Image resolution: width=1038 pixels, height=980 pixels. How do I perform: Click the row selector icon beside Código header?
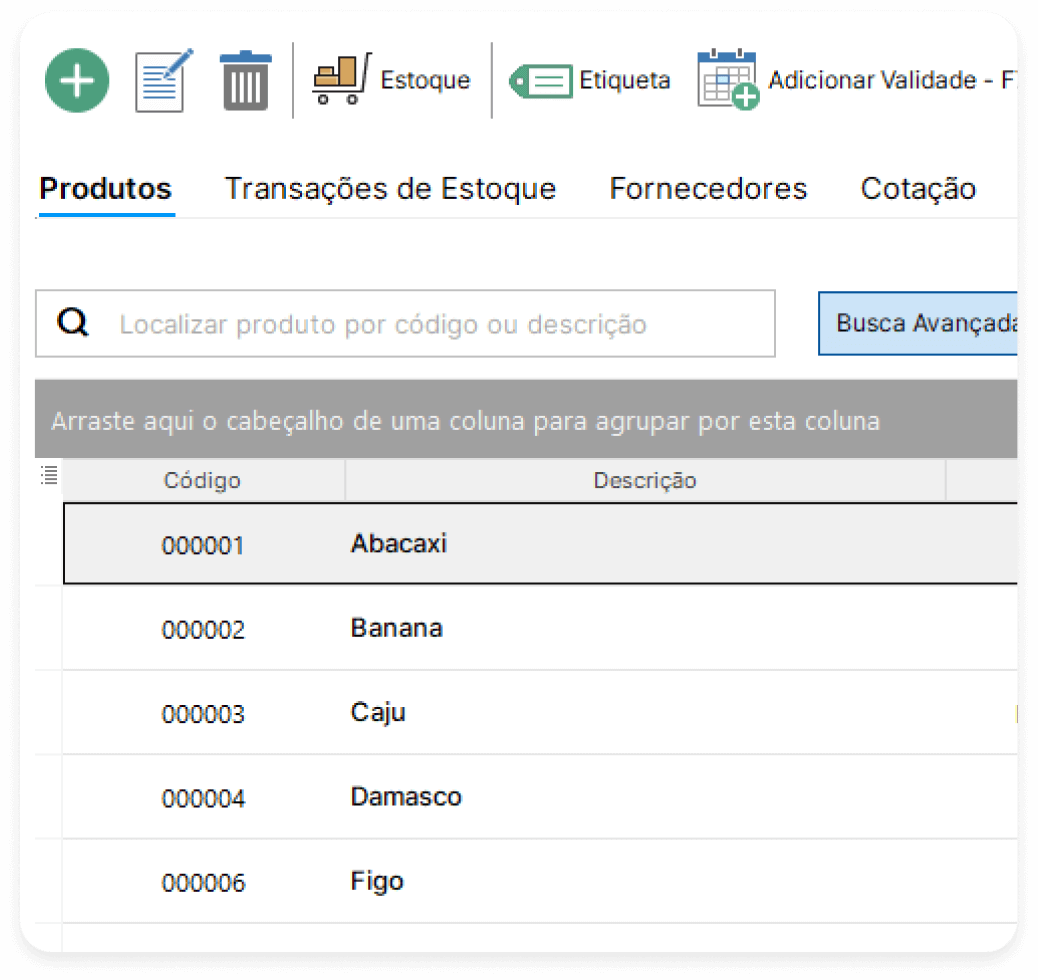click(48, 476)
